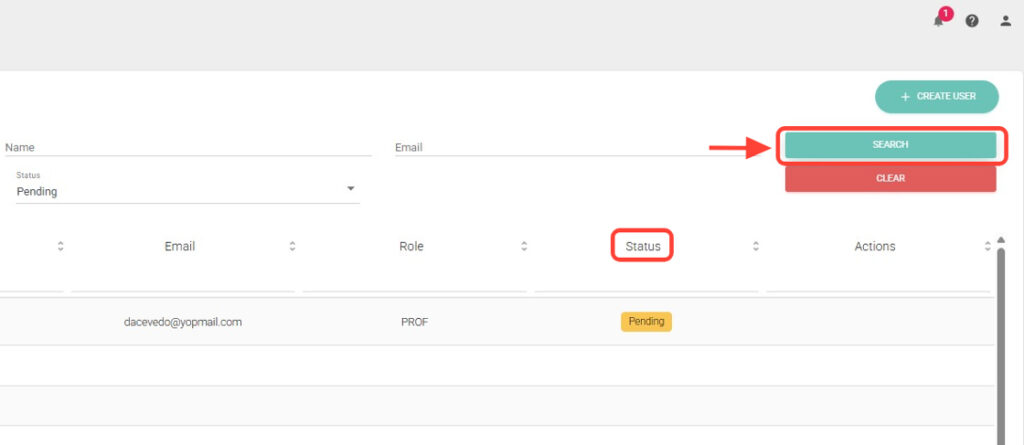The image size is (1024, 445).
Task: Click the Create User button
Action: click(936, 97)
